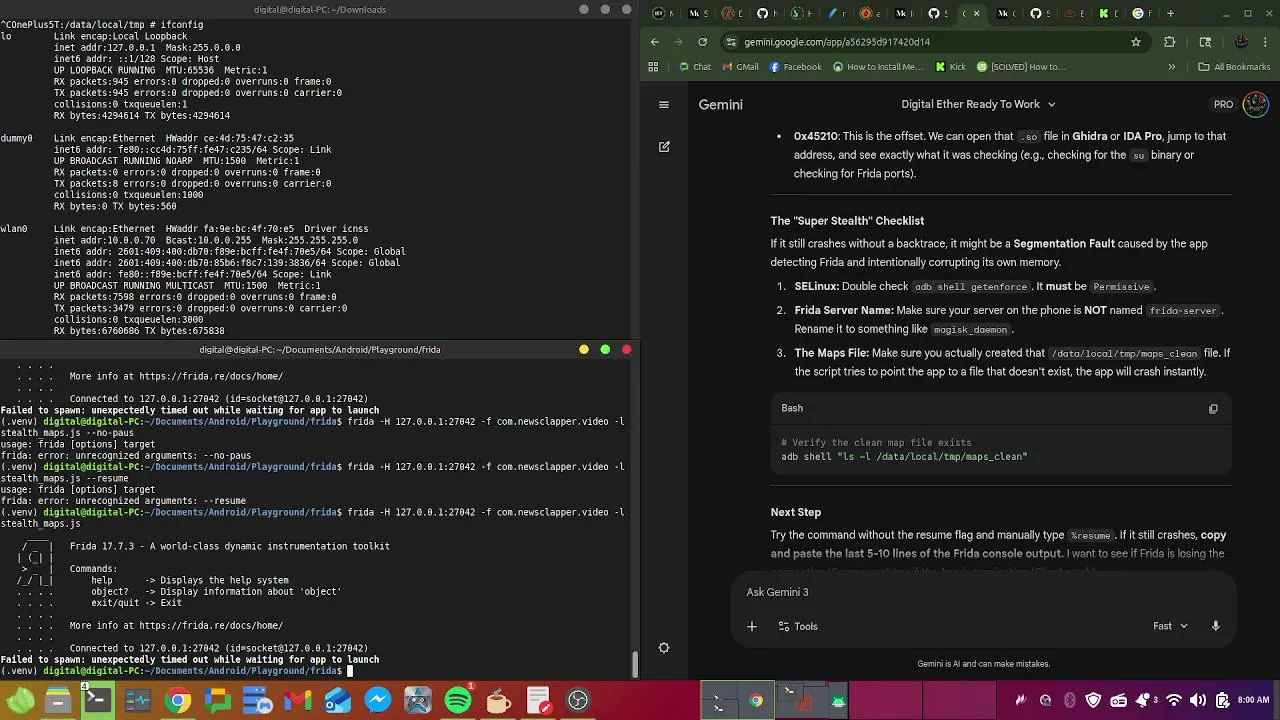Open the Kick bookmark

(950, 67)
